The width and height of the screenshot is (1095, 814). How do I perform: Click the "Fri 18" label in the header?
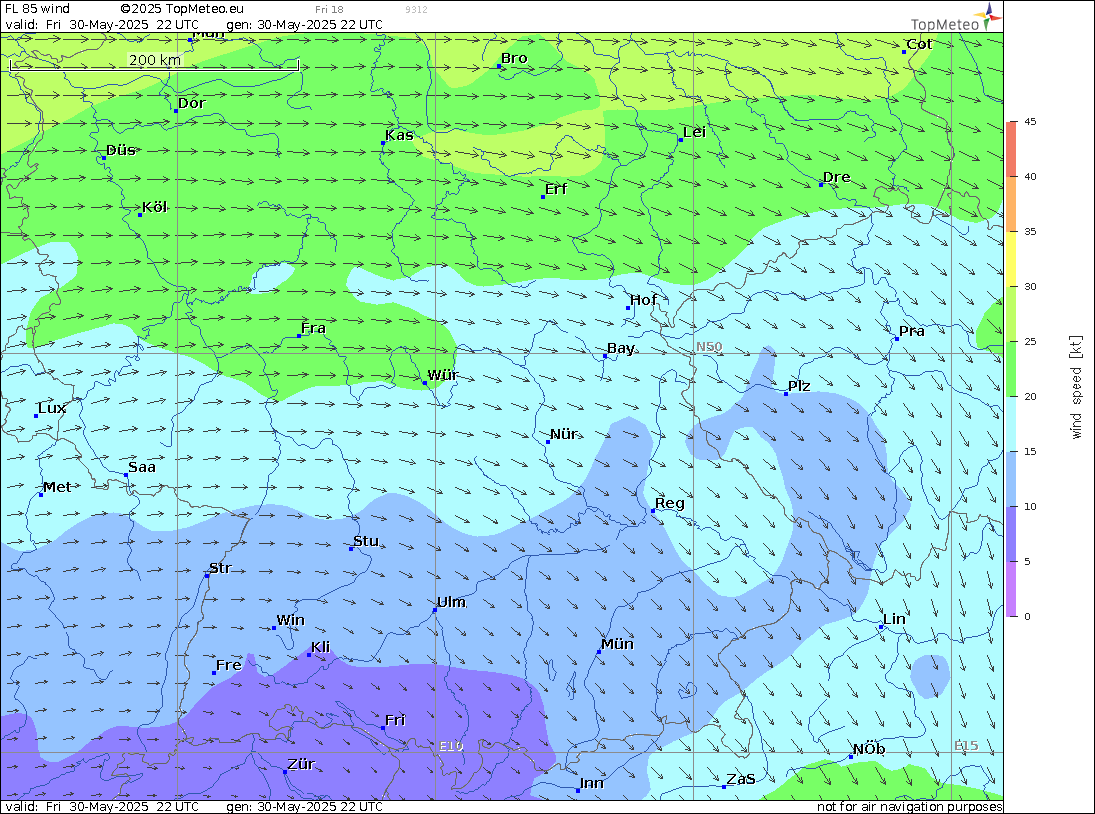click(329, 9)
